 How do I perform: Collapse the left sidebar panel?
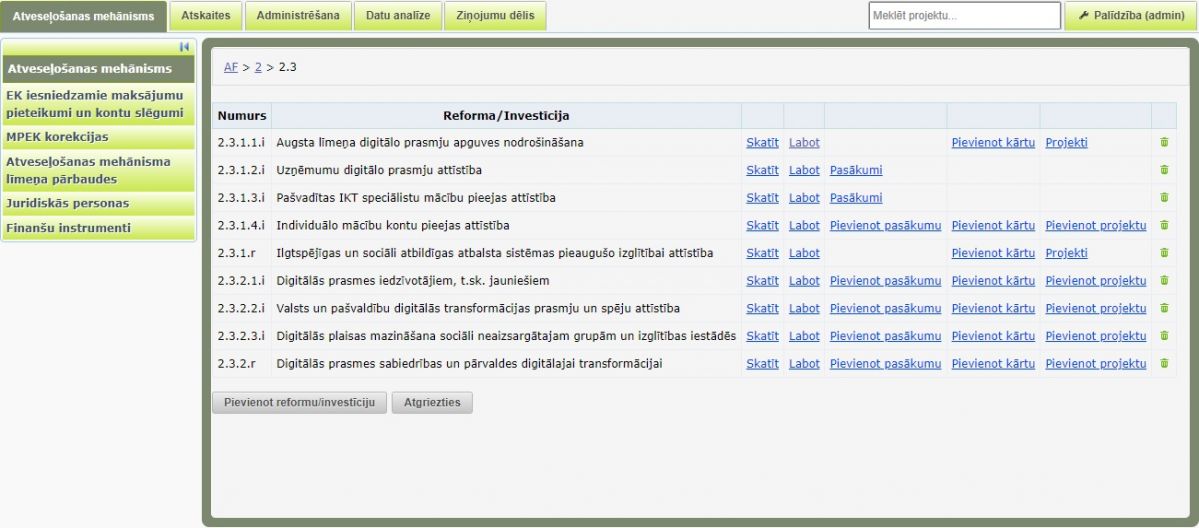click(x=184, y=47)
